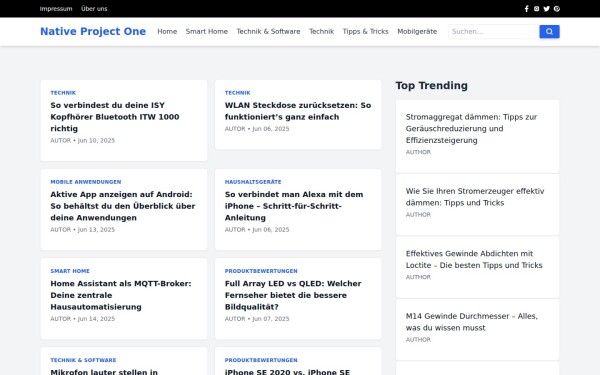Open the Facebook social icon
Screen dimensions: 600x375
pyautogui.click(x=527, y=9)
